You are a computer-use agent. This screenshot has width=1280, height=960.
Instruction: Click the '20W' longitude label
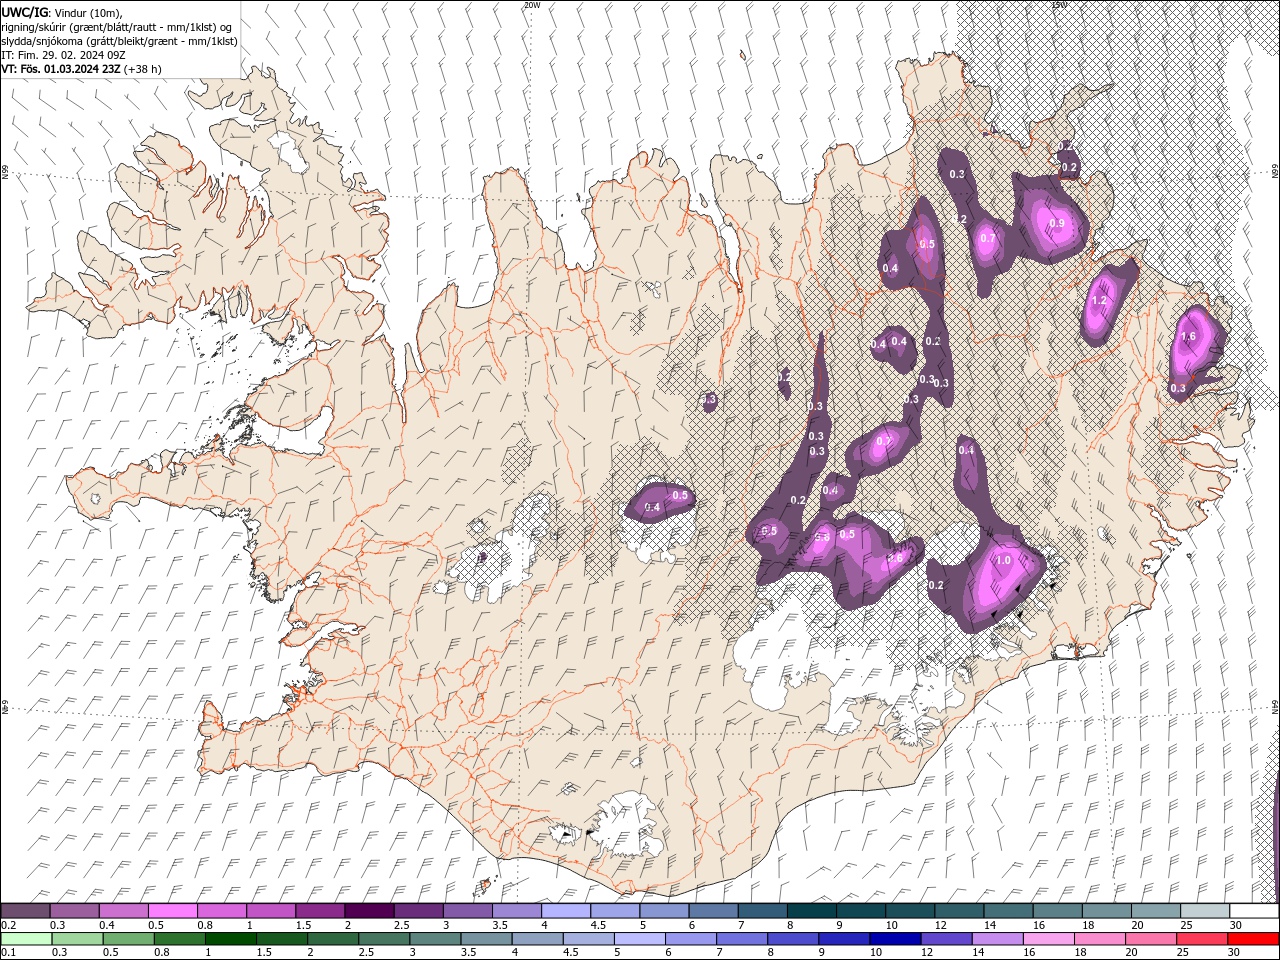[533, 5]
